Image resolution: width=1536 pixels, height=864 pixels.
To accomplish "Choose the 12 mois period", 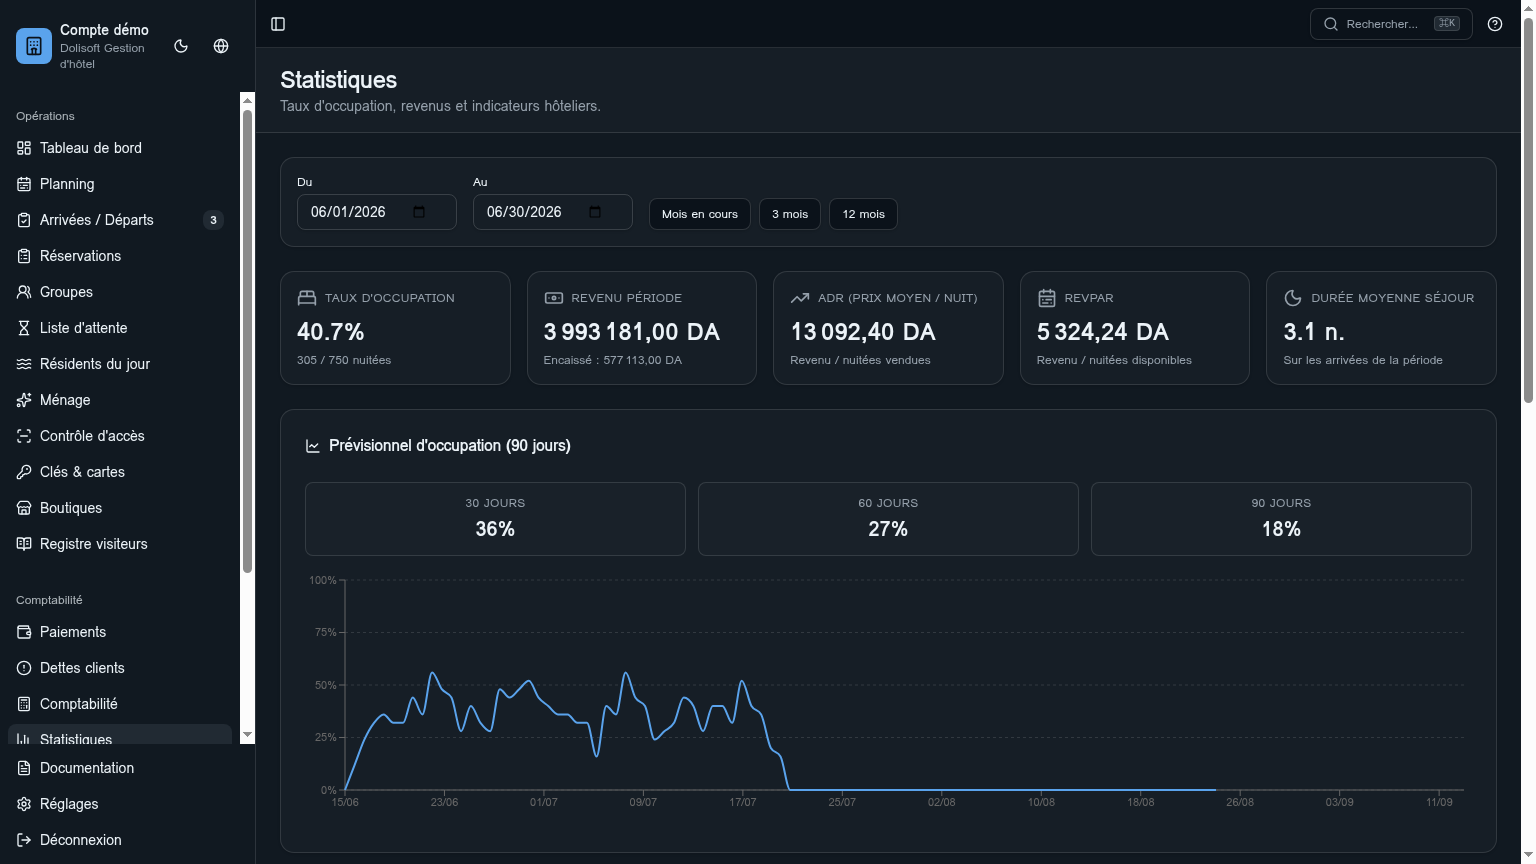I will point(863,214).
